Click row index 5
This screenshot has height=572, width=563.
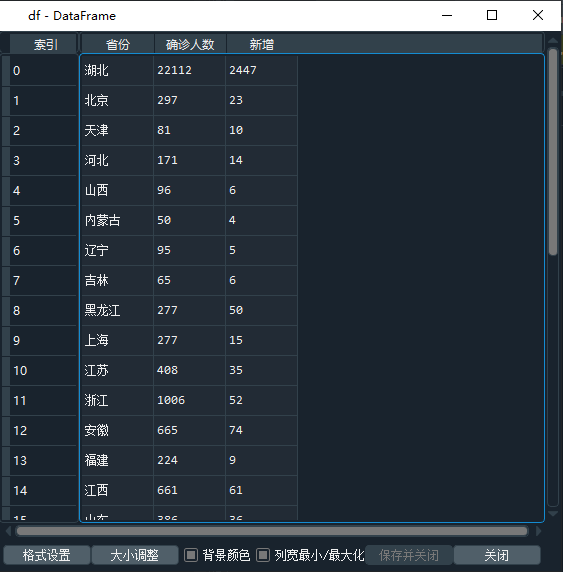43,220
